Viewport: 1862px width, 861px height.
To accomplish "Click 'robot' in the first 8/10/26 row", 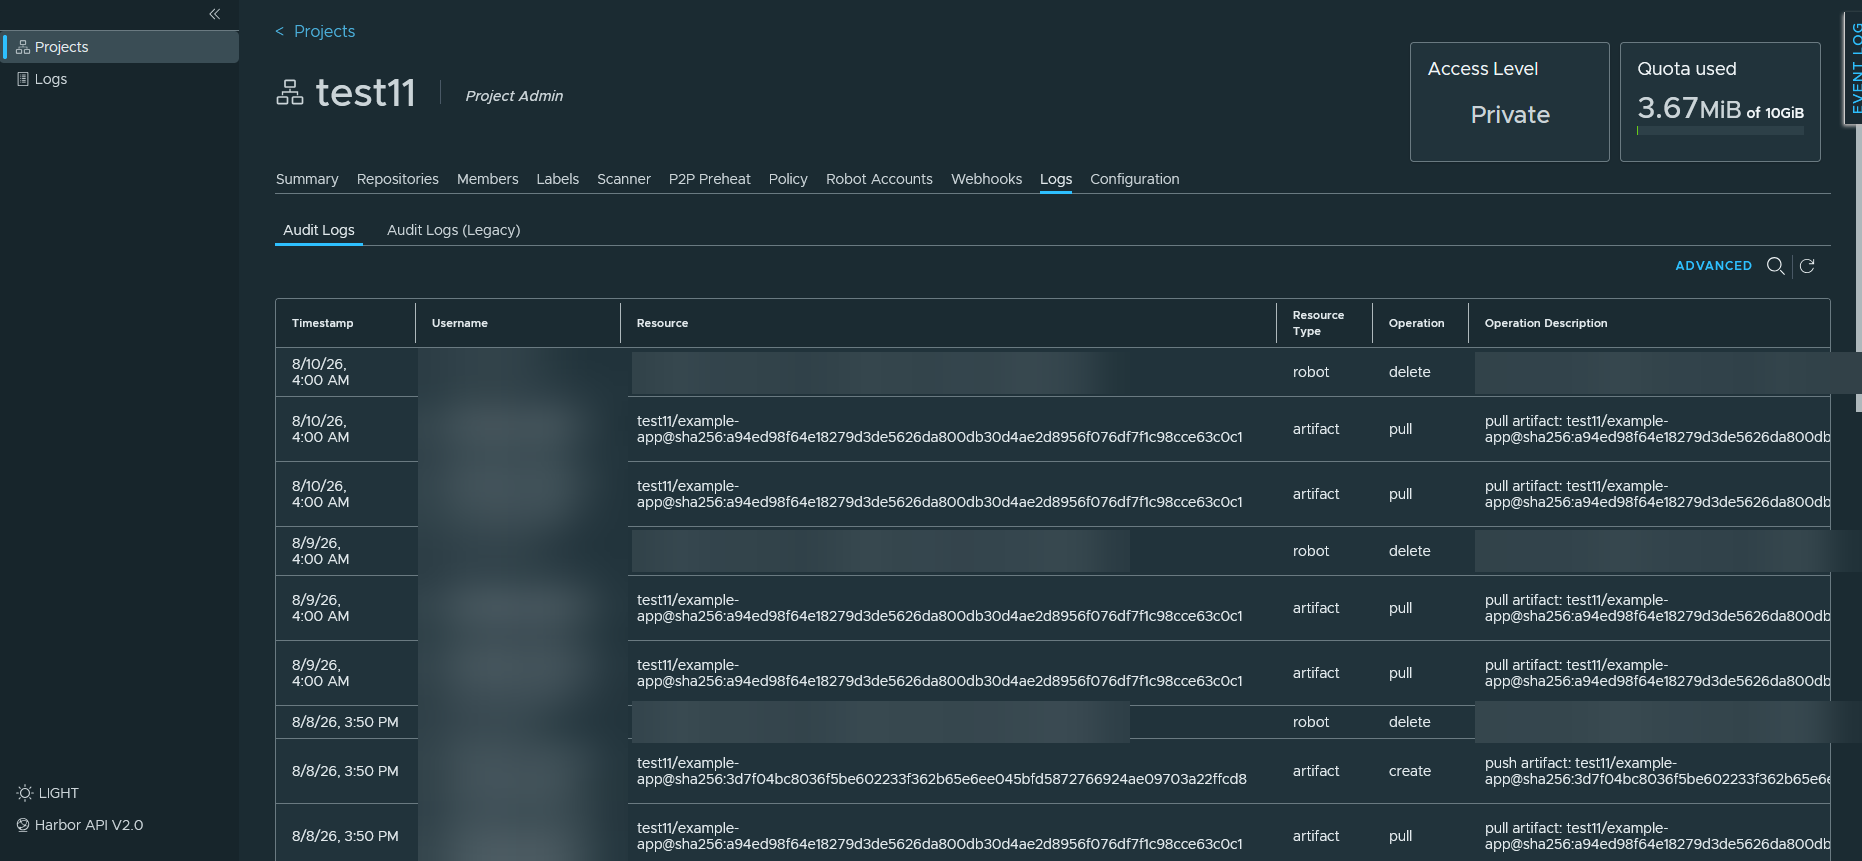I will pos(1310,372).
